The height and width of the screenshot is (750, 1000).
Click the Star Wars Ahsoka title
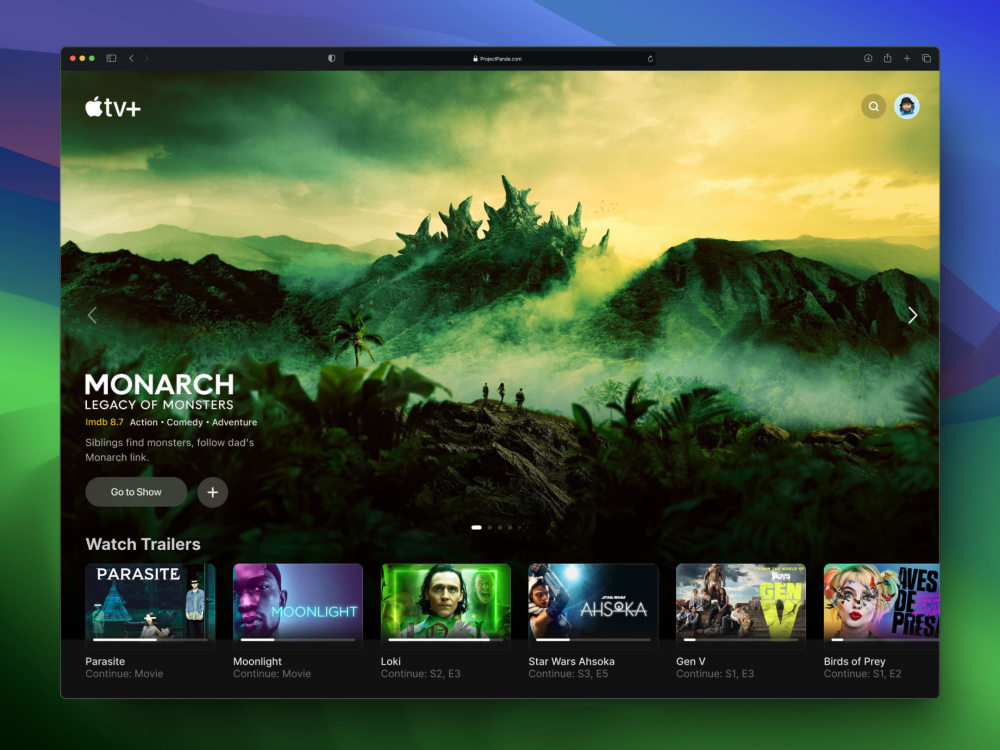click(571, 661)
